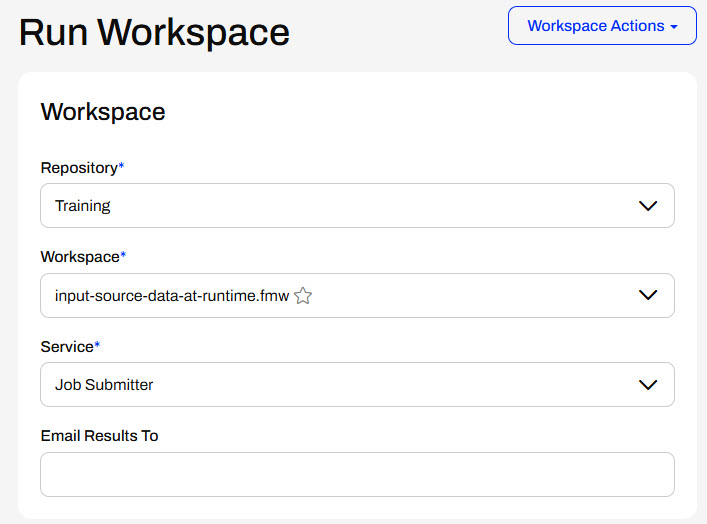Expand the Repository dropdown chevron
The height and width of the screenshot is (524, 707).
coord(647,206)
